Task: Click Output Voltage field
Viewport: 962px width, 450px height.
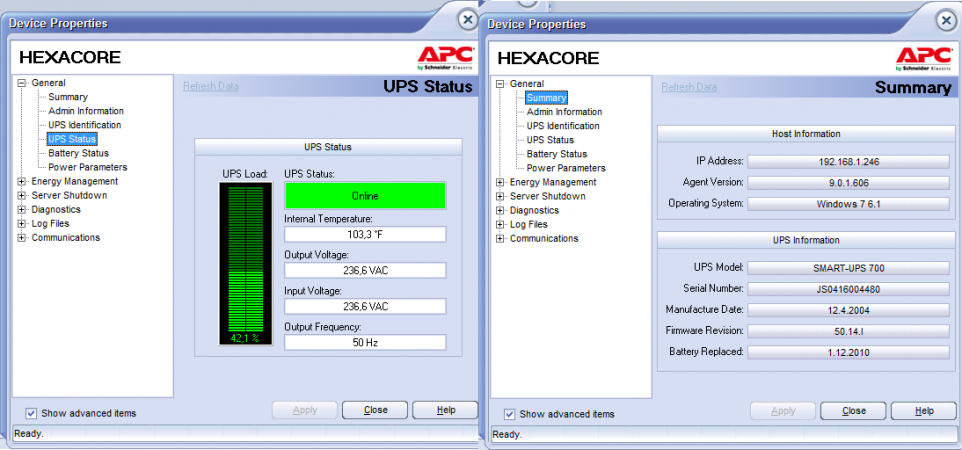Action: point(365,270)
